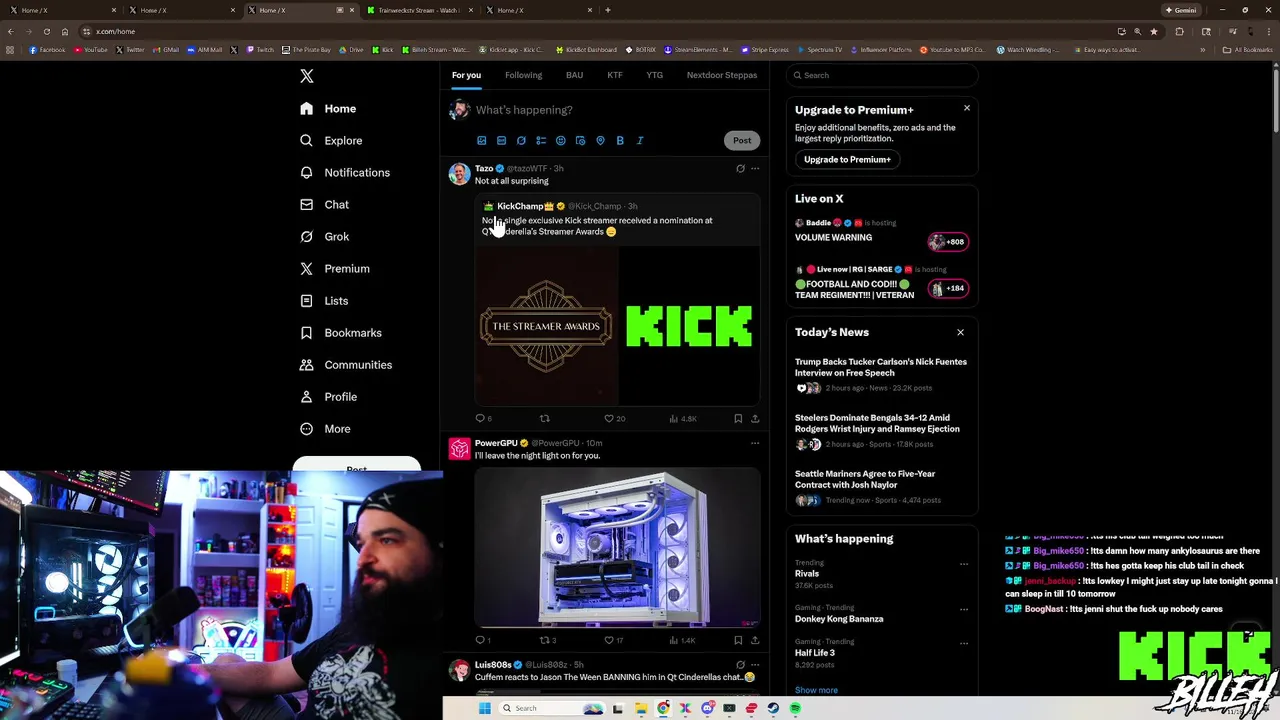
Task: Click the Windows Start button
Action: pyautogui.click(x=485, y=708)
